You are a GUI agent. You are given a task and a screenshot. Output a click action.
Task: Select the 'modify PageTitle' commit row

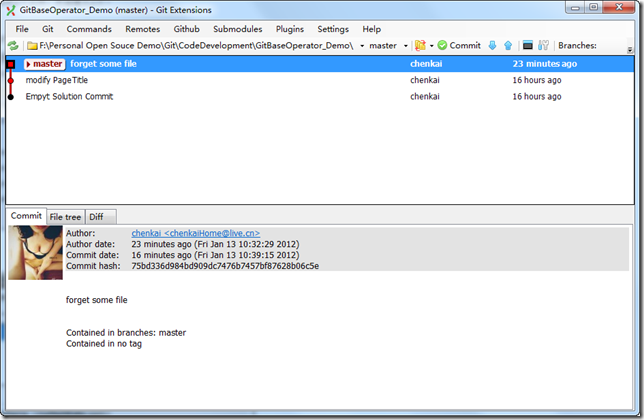click(x=320, y=80)
